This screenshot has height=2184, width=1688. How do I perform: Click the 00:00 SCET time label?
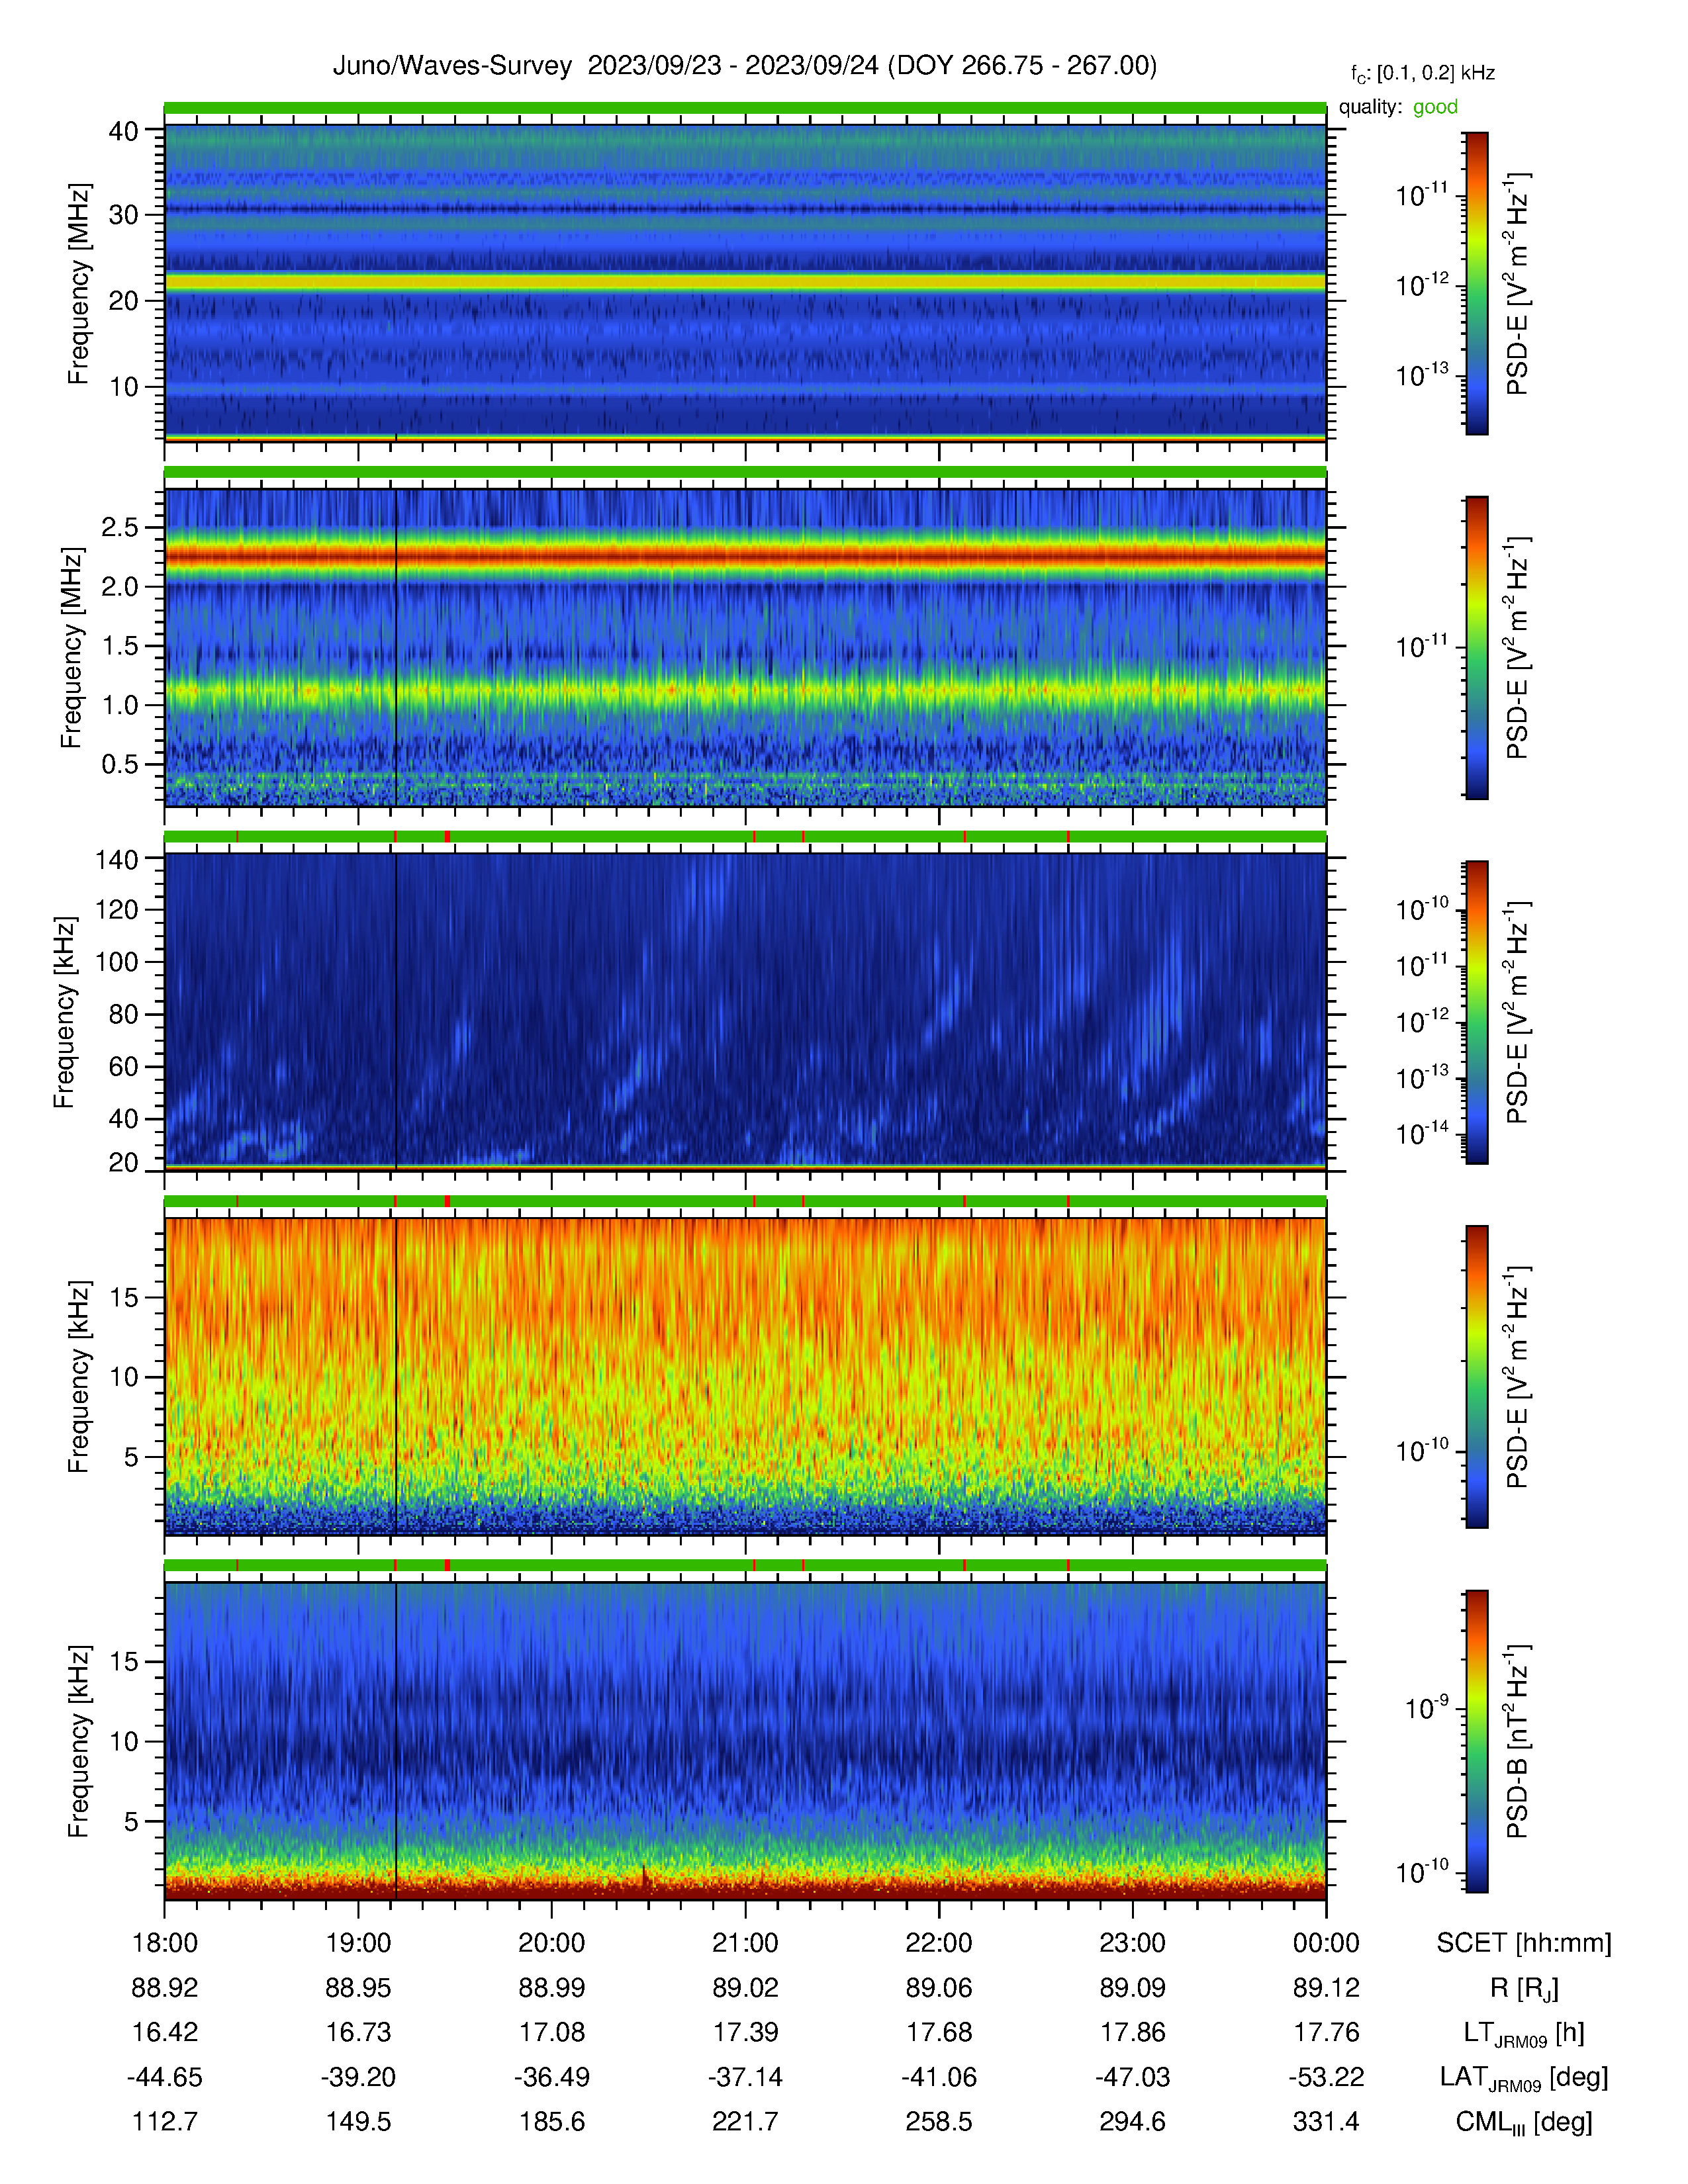[1326, 1943]
